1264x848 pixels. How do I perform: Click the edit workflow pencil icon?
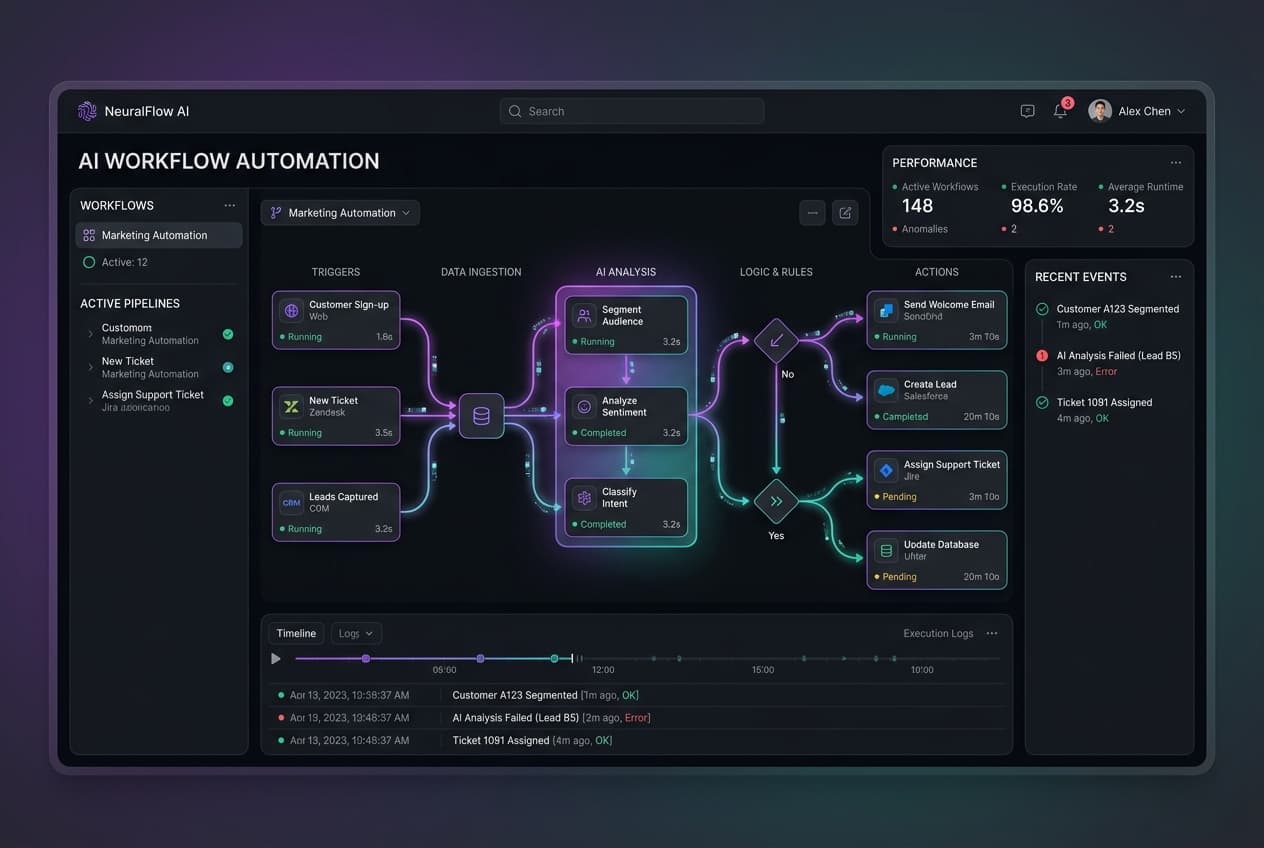click(845, 212)
